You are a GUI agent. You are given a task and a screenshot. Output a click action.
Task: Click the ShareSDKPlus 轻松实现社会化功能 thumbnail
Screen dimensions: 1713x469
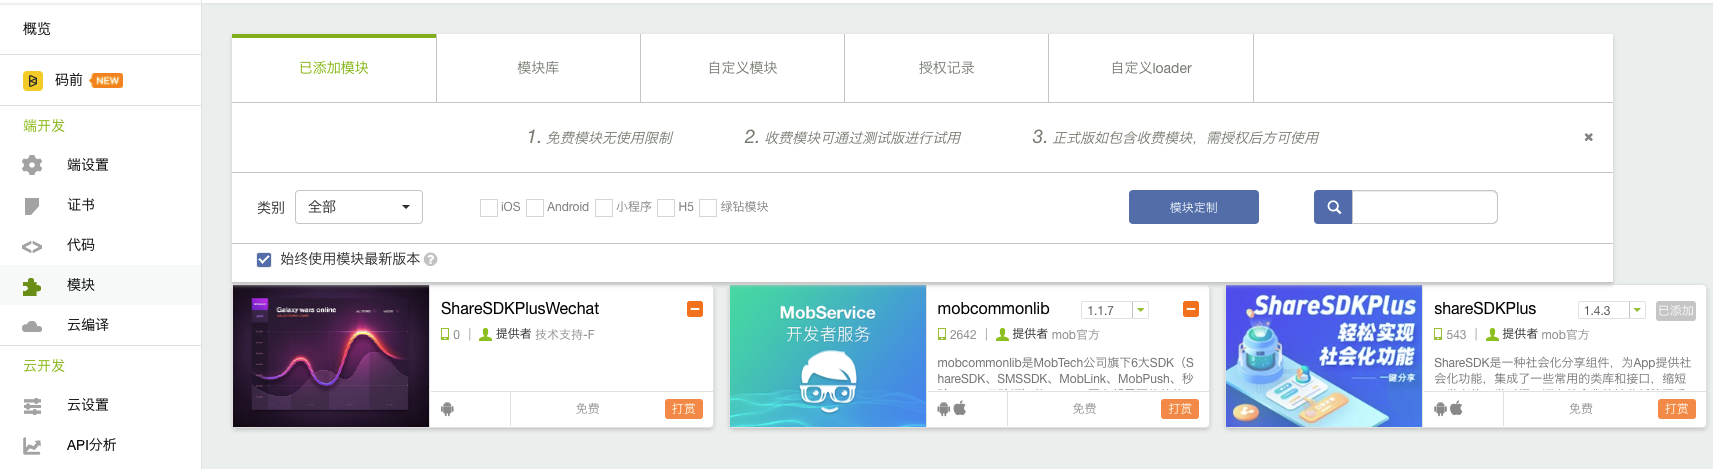[x=1324, y=356]
